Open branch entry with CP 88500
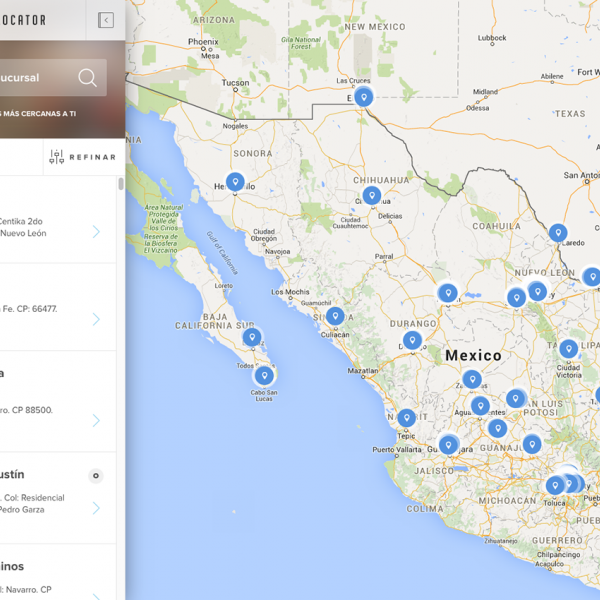 [x=58, y=401]
